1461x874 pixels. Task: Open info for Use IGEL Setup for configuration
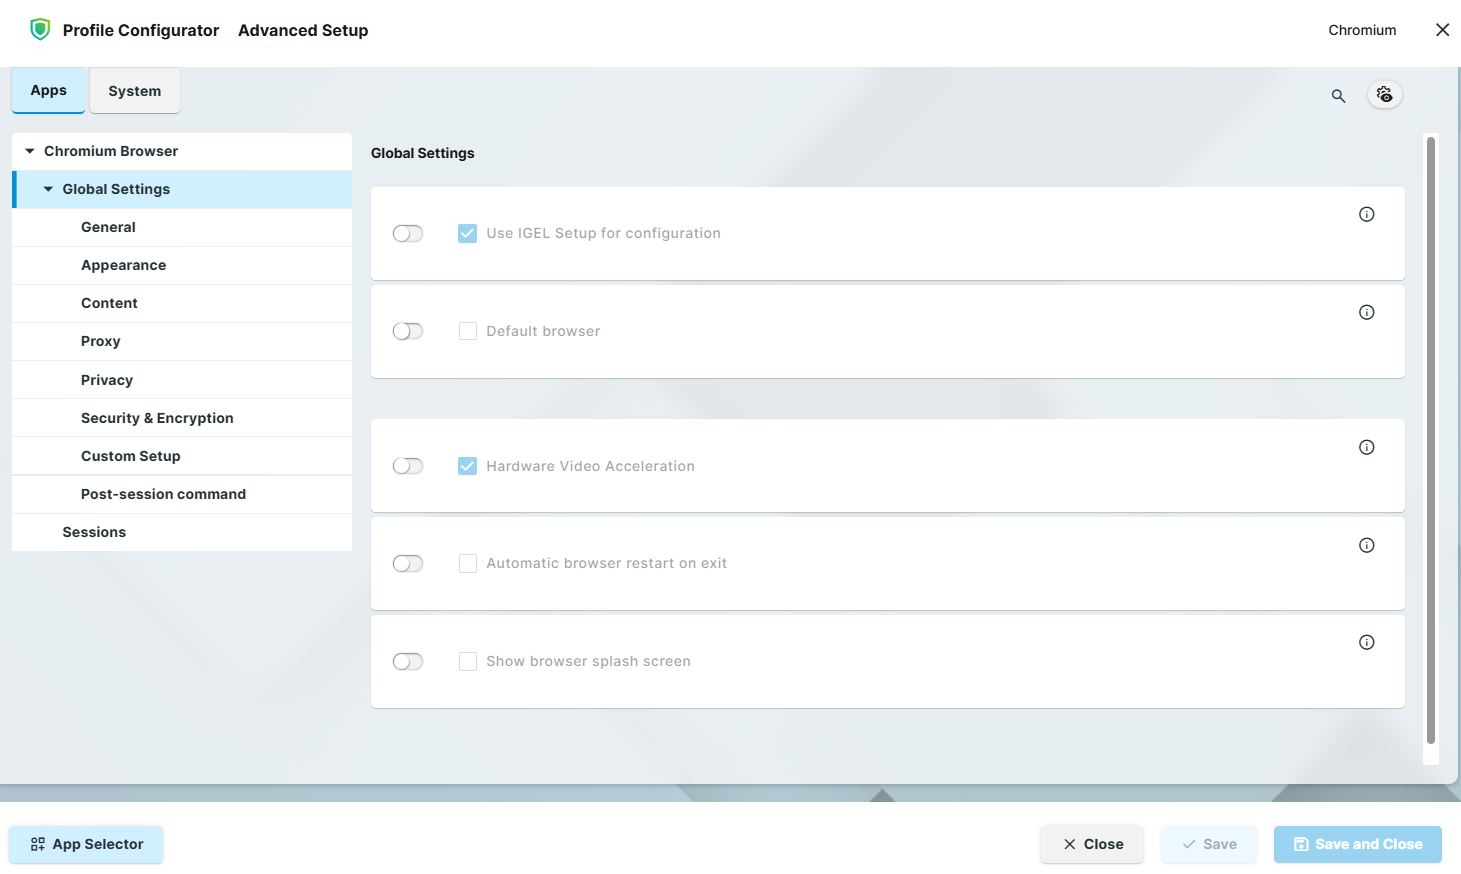point(1366,214)
